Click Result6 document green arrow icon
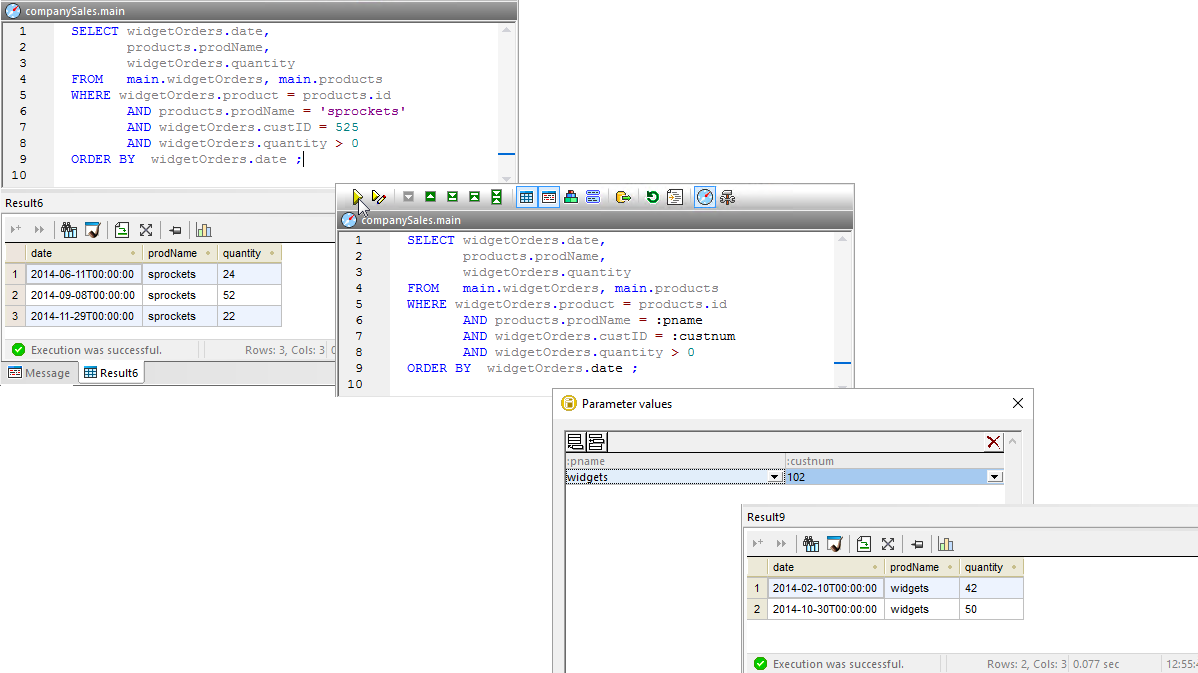The width and height of the screenshot is (1198, 673). (x=121, y=230)
